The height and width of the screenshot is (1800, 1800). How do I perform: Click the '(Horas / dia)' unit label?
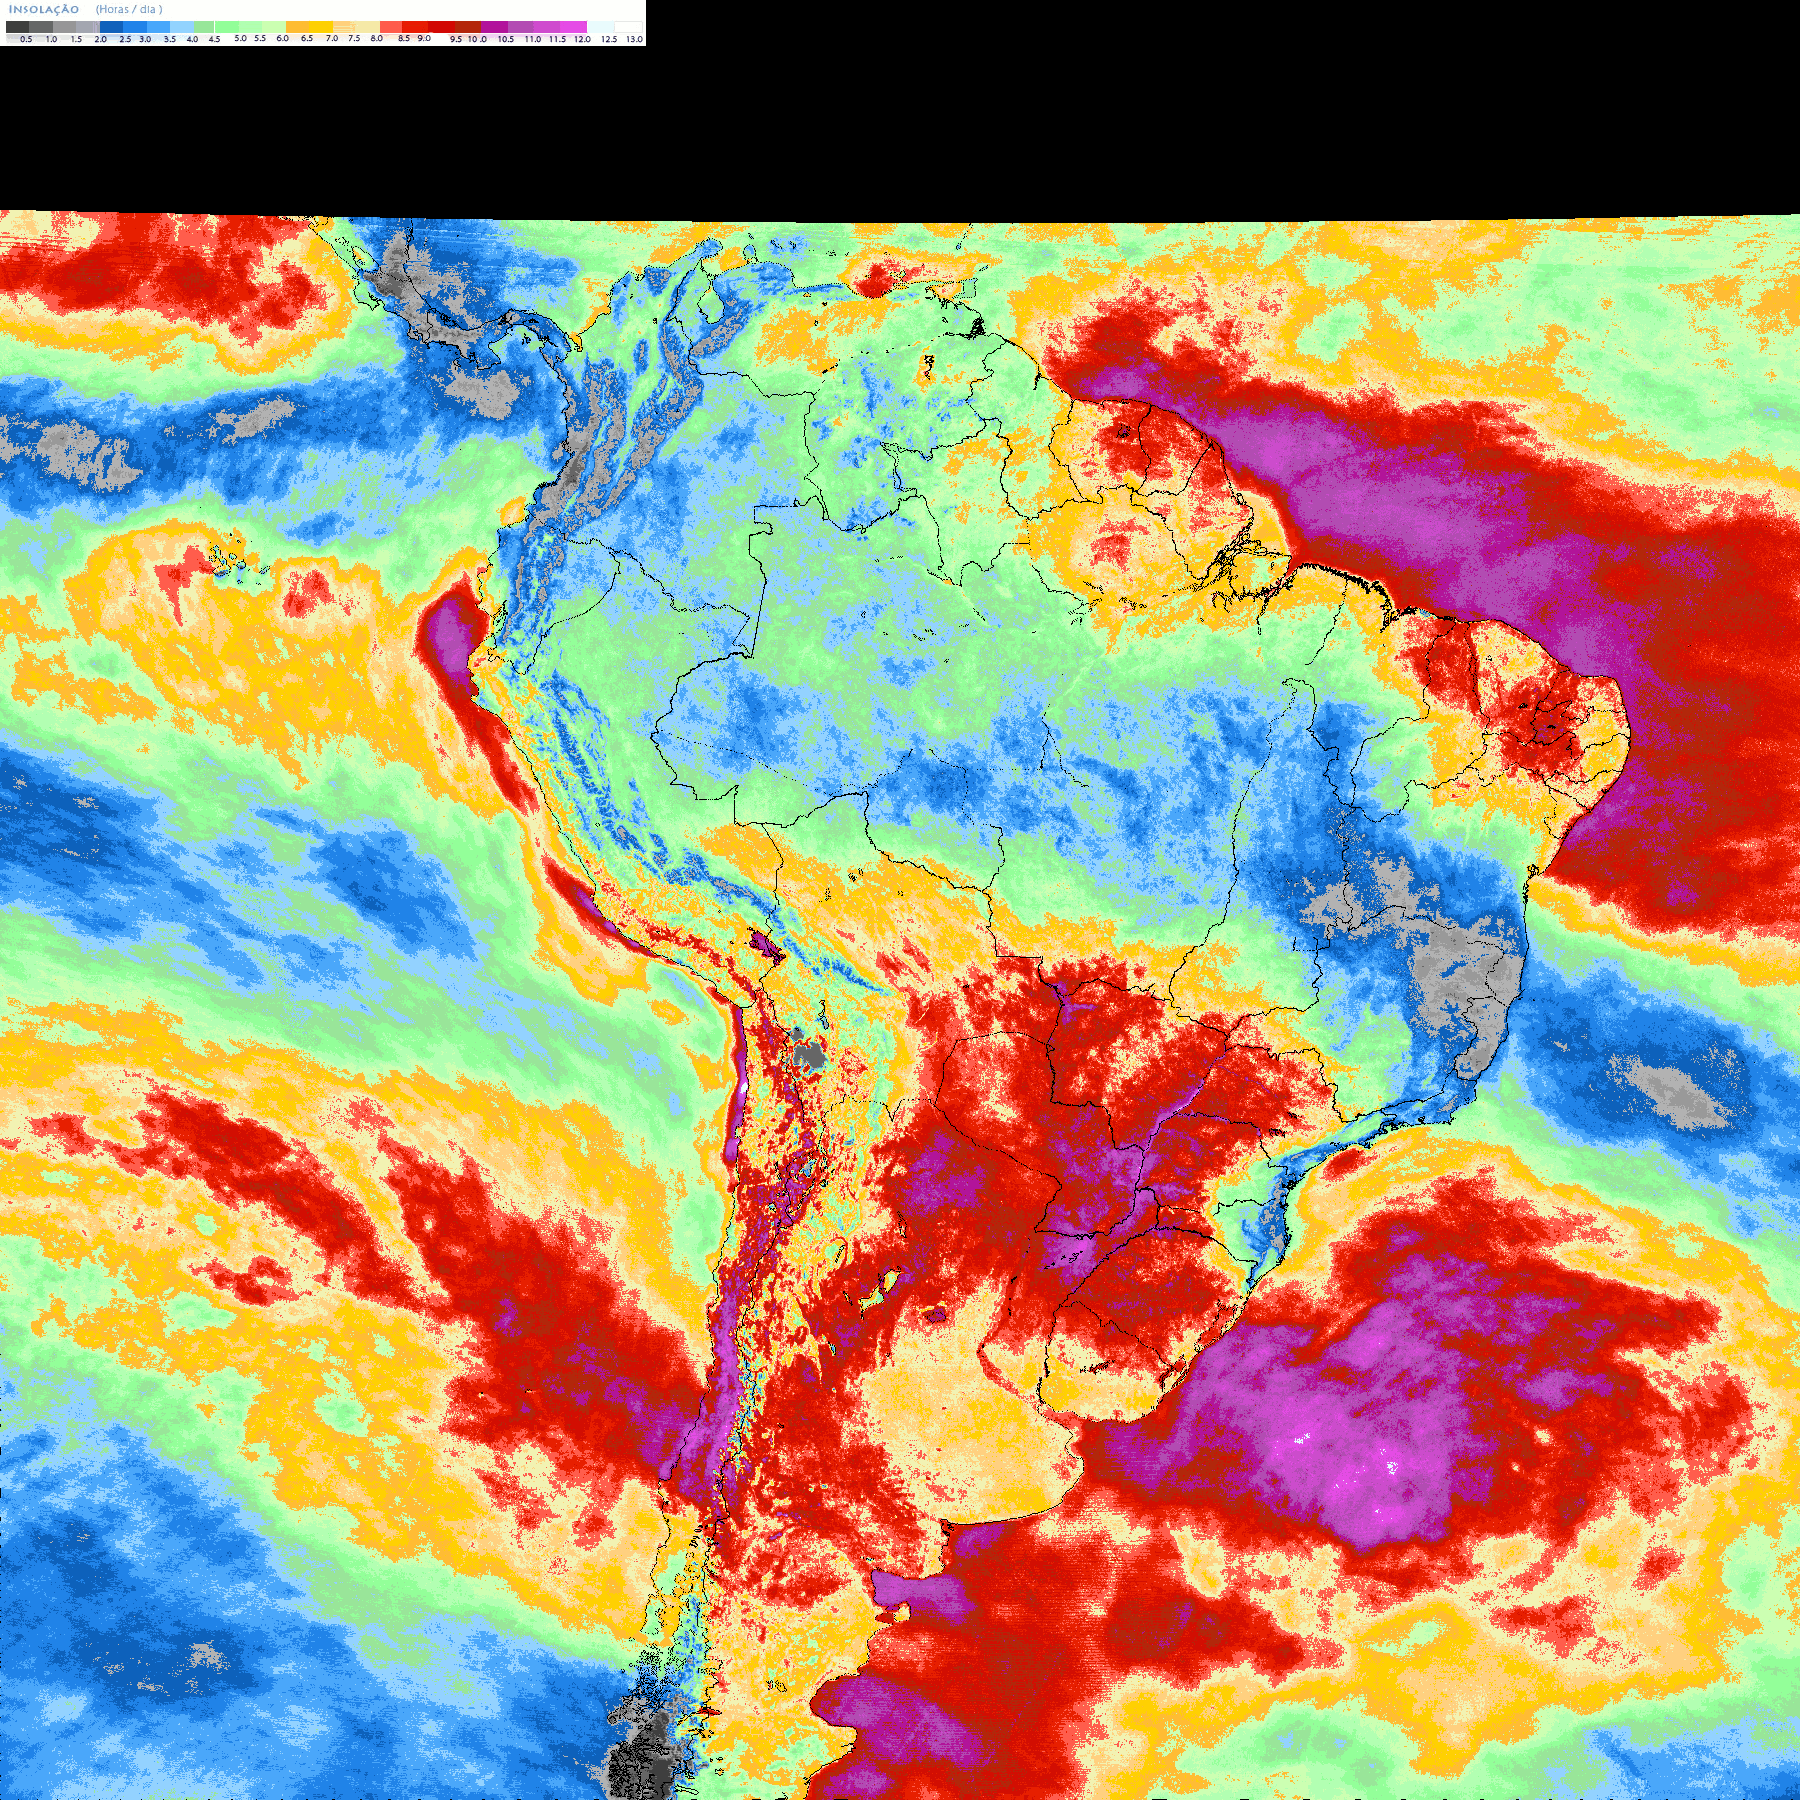coord(129,9)
